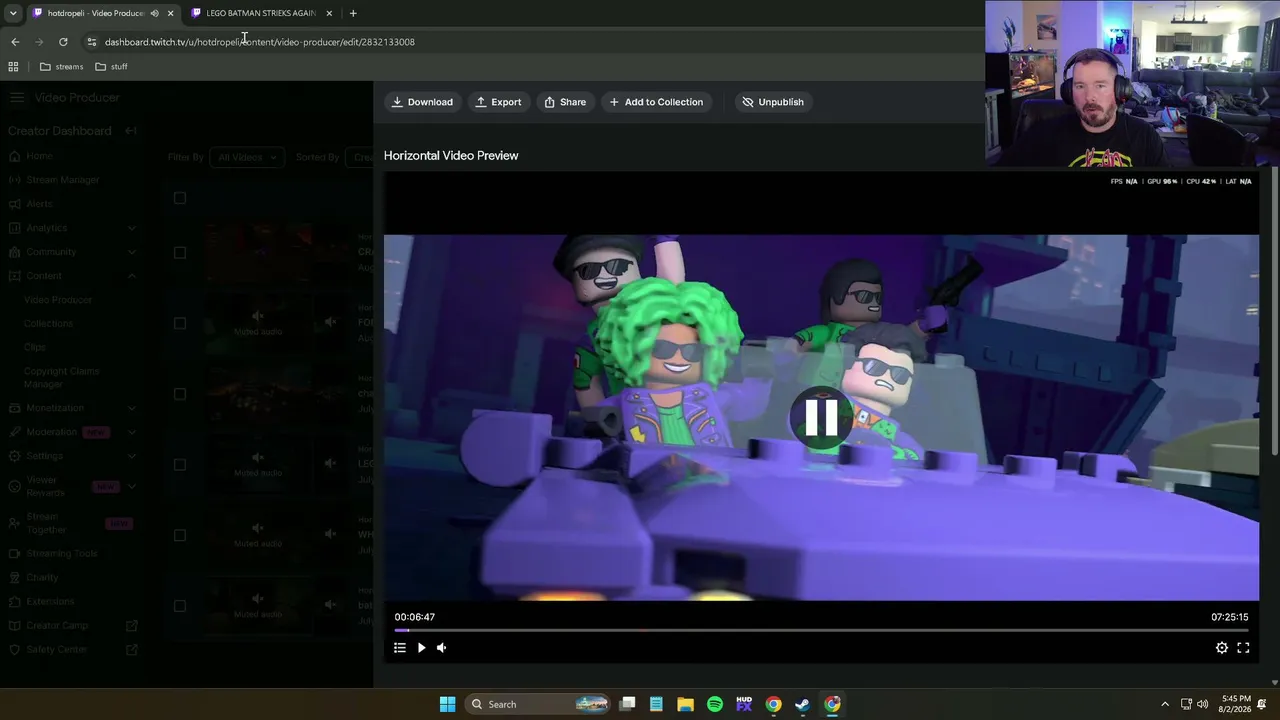Expand the Viewer Rewards section

(131, 487)
